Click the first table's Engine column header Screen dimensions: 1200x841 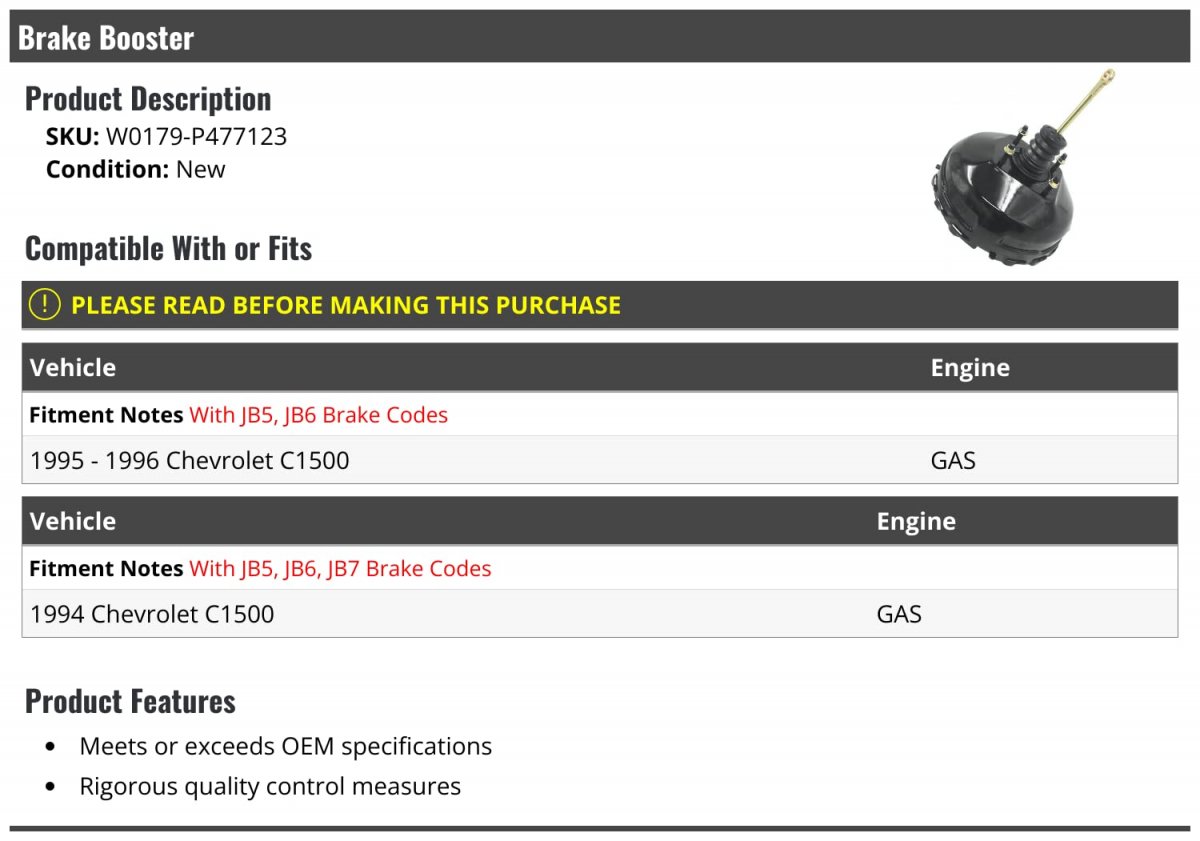point(970,367)
